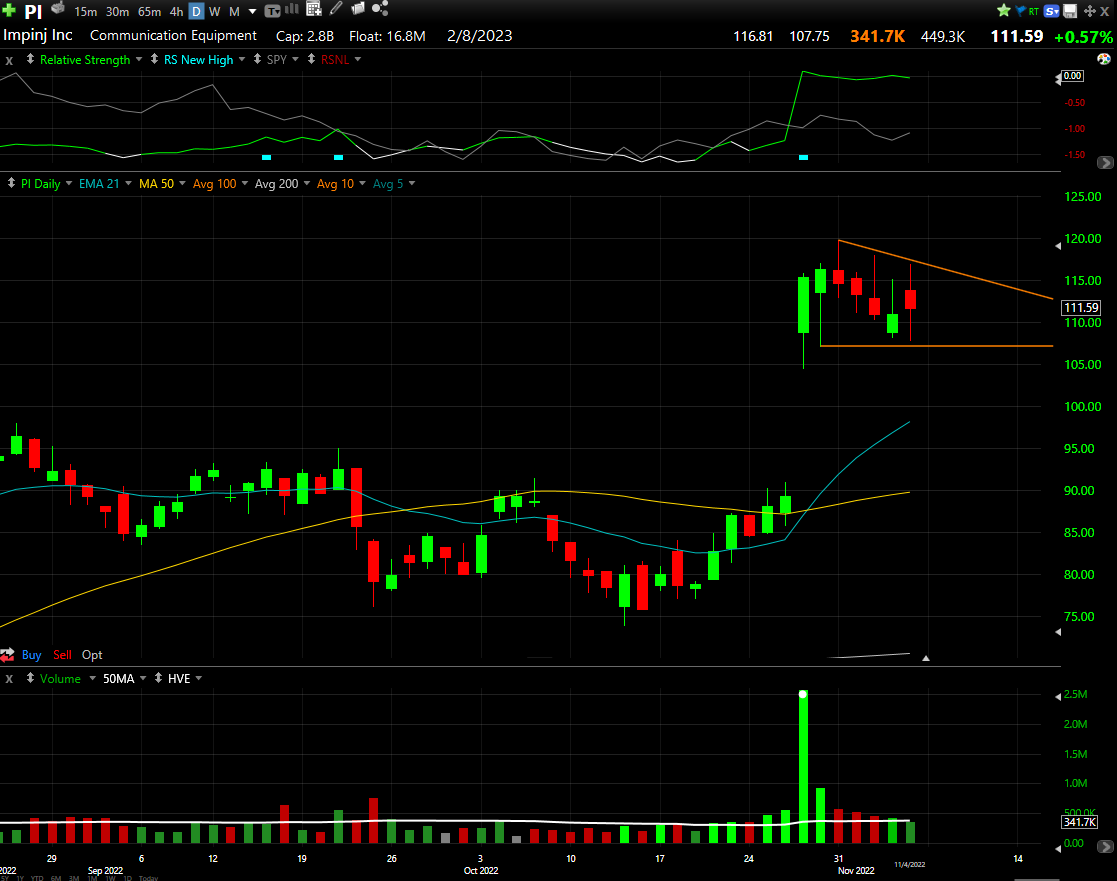Open HVE indicator dropdown
The height and width of the screenshot is (881, 1117).
199,678
